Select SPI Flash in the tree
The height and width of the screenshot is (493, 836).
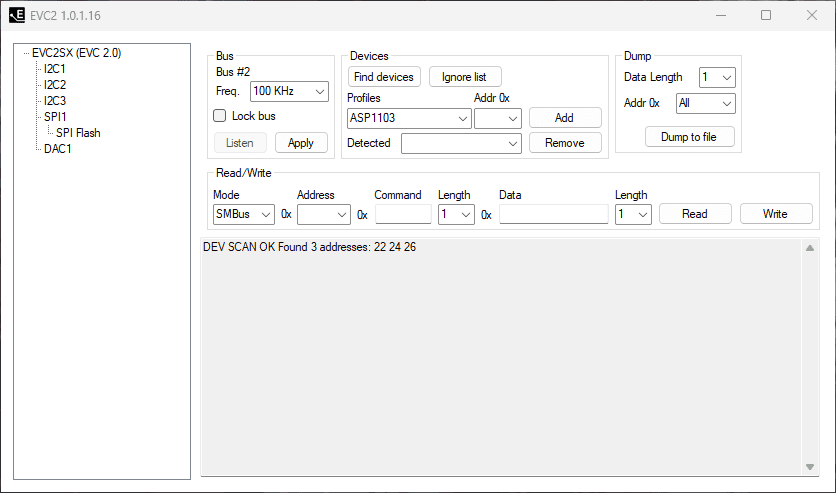pyautogui.click(x=78, y=133)
